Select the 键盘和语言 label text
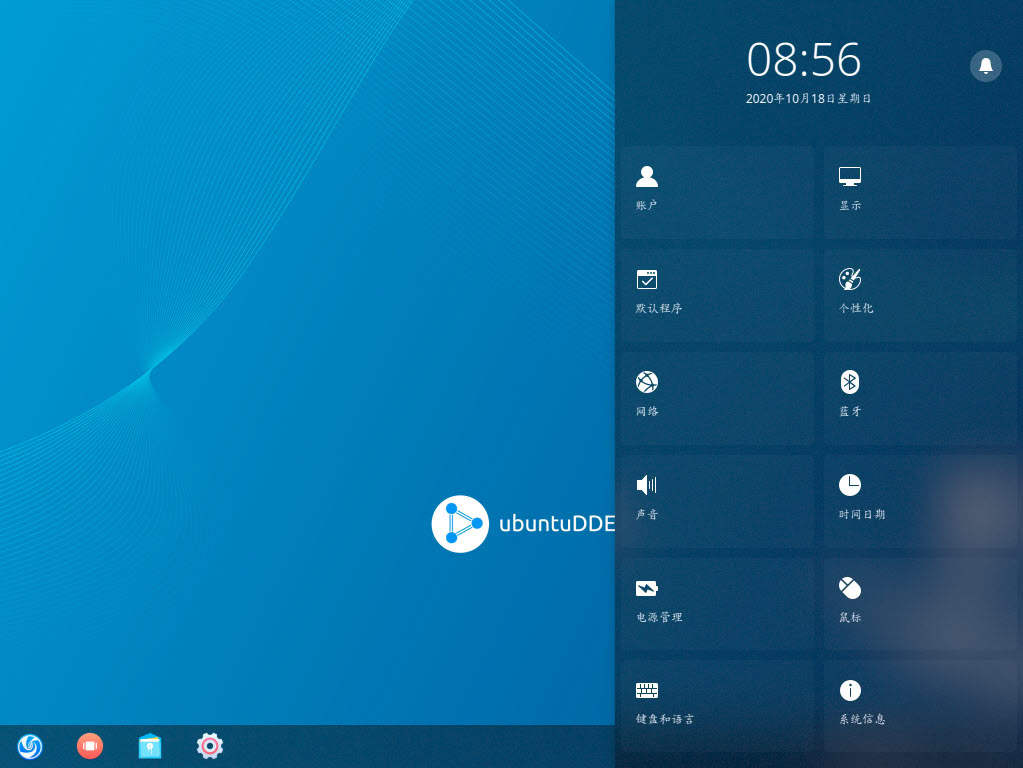 [665, 719]
